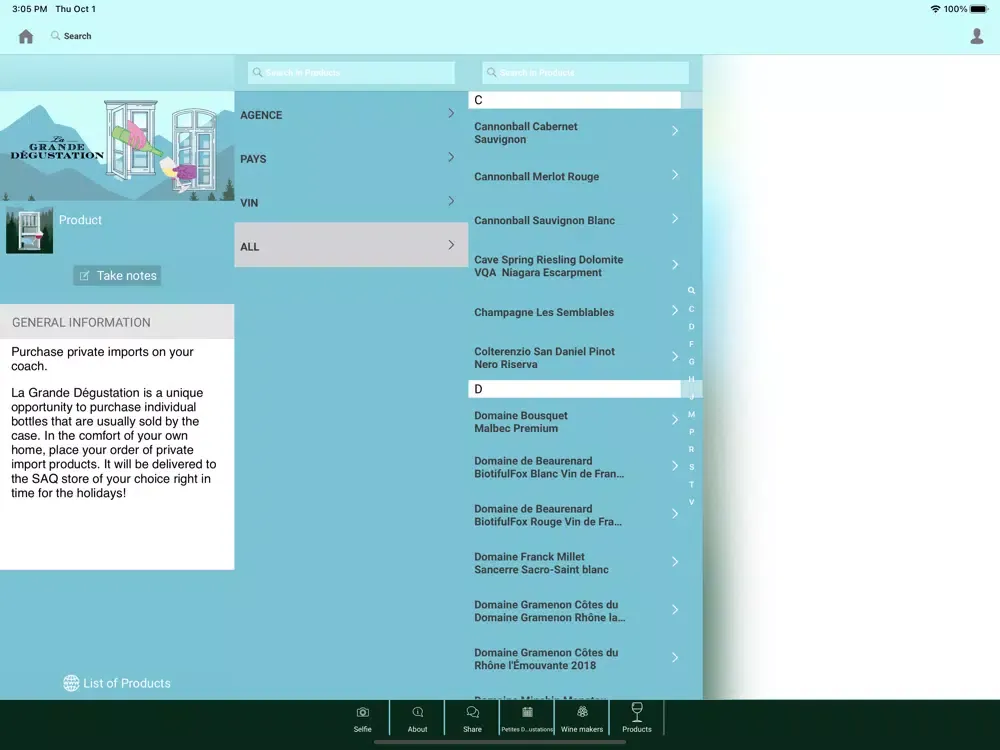
Task: Switch to the Selfie tab
Action: point(362,718)
